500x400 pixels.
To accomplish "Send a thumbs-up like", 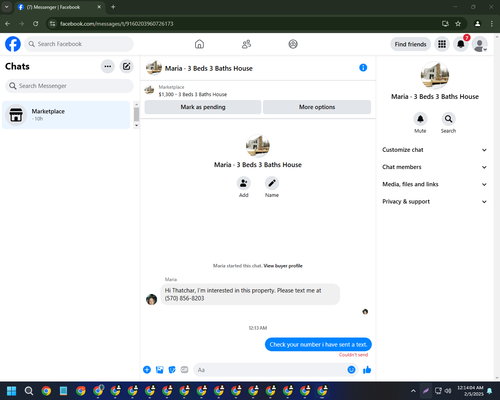I will click(367, 370).
